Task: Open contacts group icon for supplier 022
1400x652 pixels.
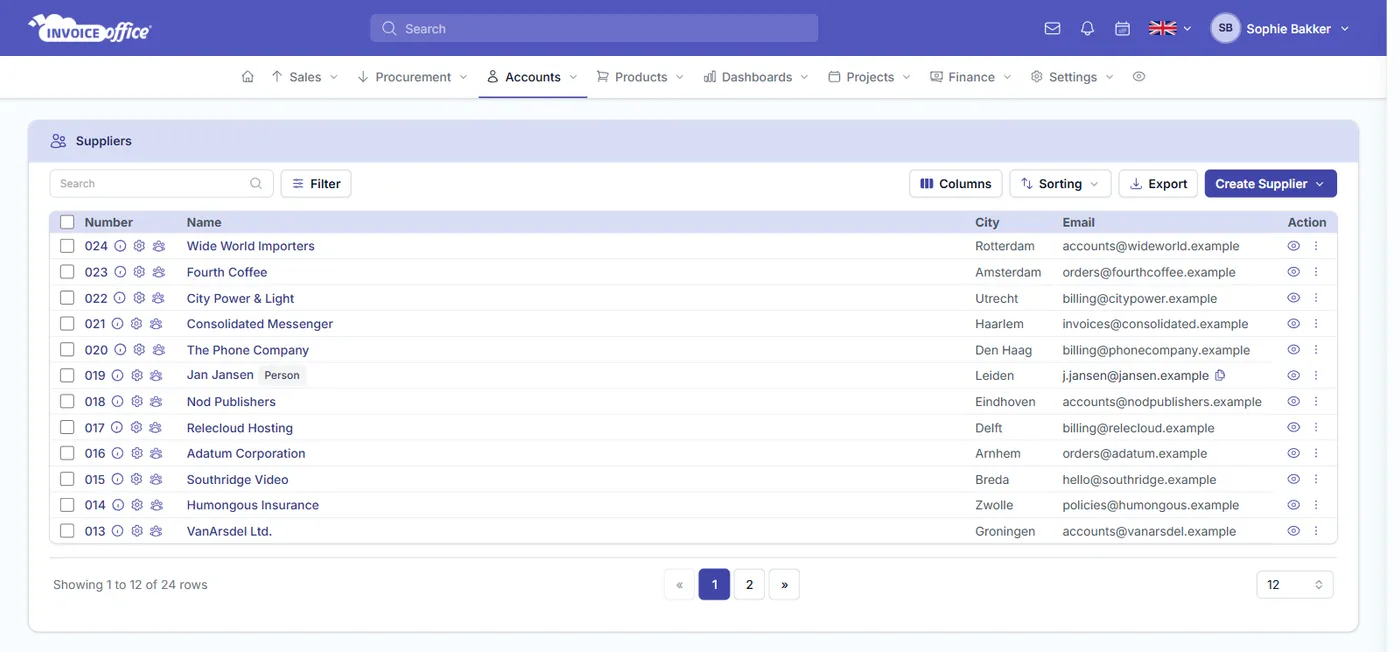Action: (158, 298)
